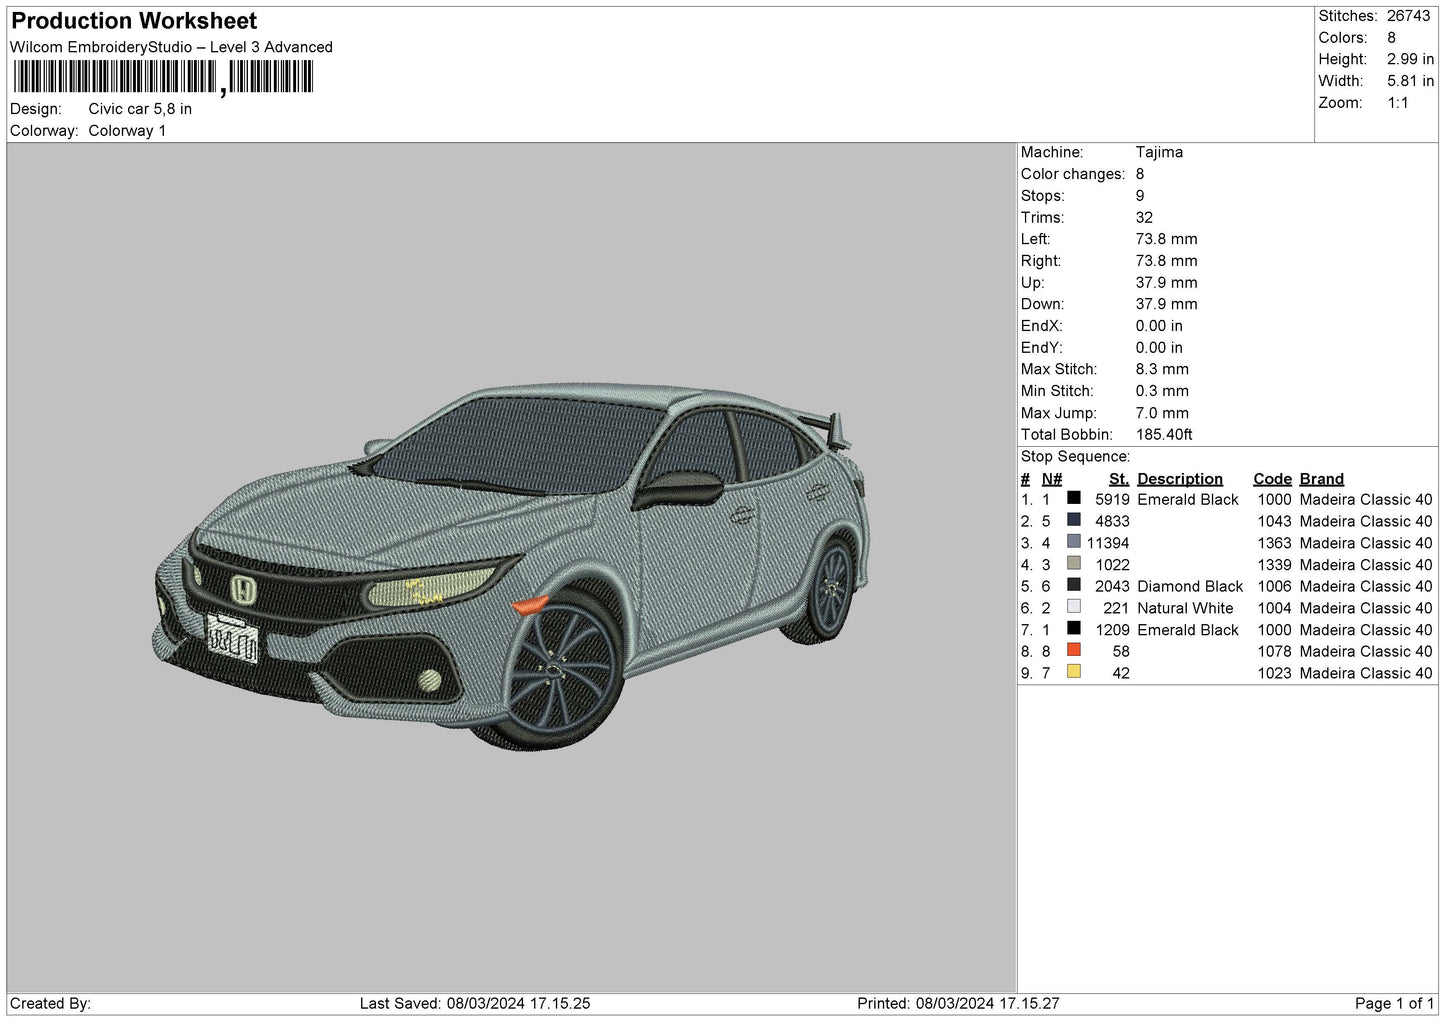Click the Width value 5.81 in
1445x1021 pixels.
[1410, 81]
